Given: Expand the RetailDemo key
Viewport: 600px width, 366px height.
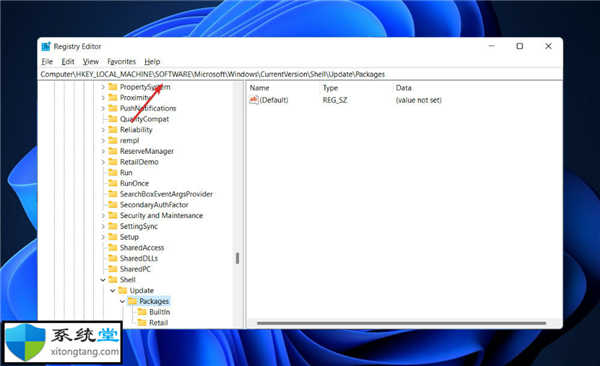Looking at the screenshot, I should [x=103, y=162].
